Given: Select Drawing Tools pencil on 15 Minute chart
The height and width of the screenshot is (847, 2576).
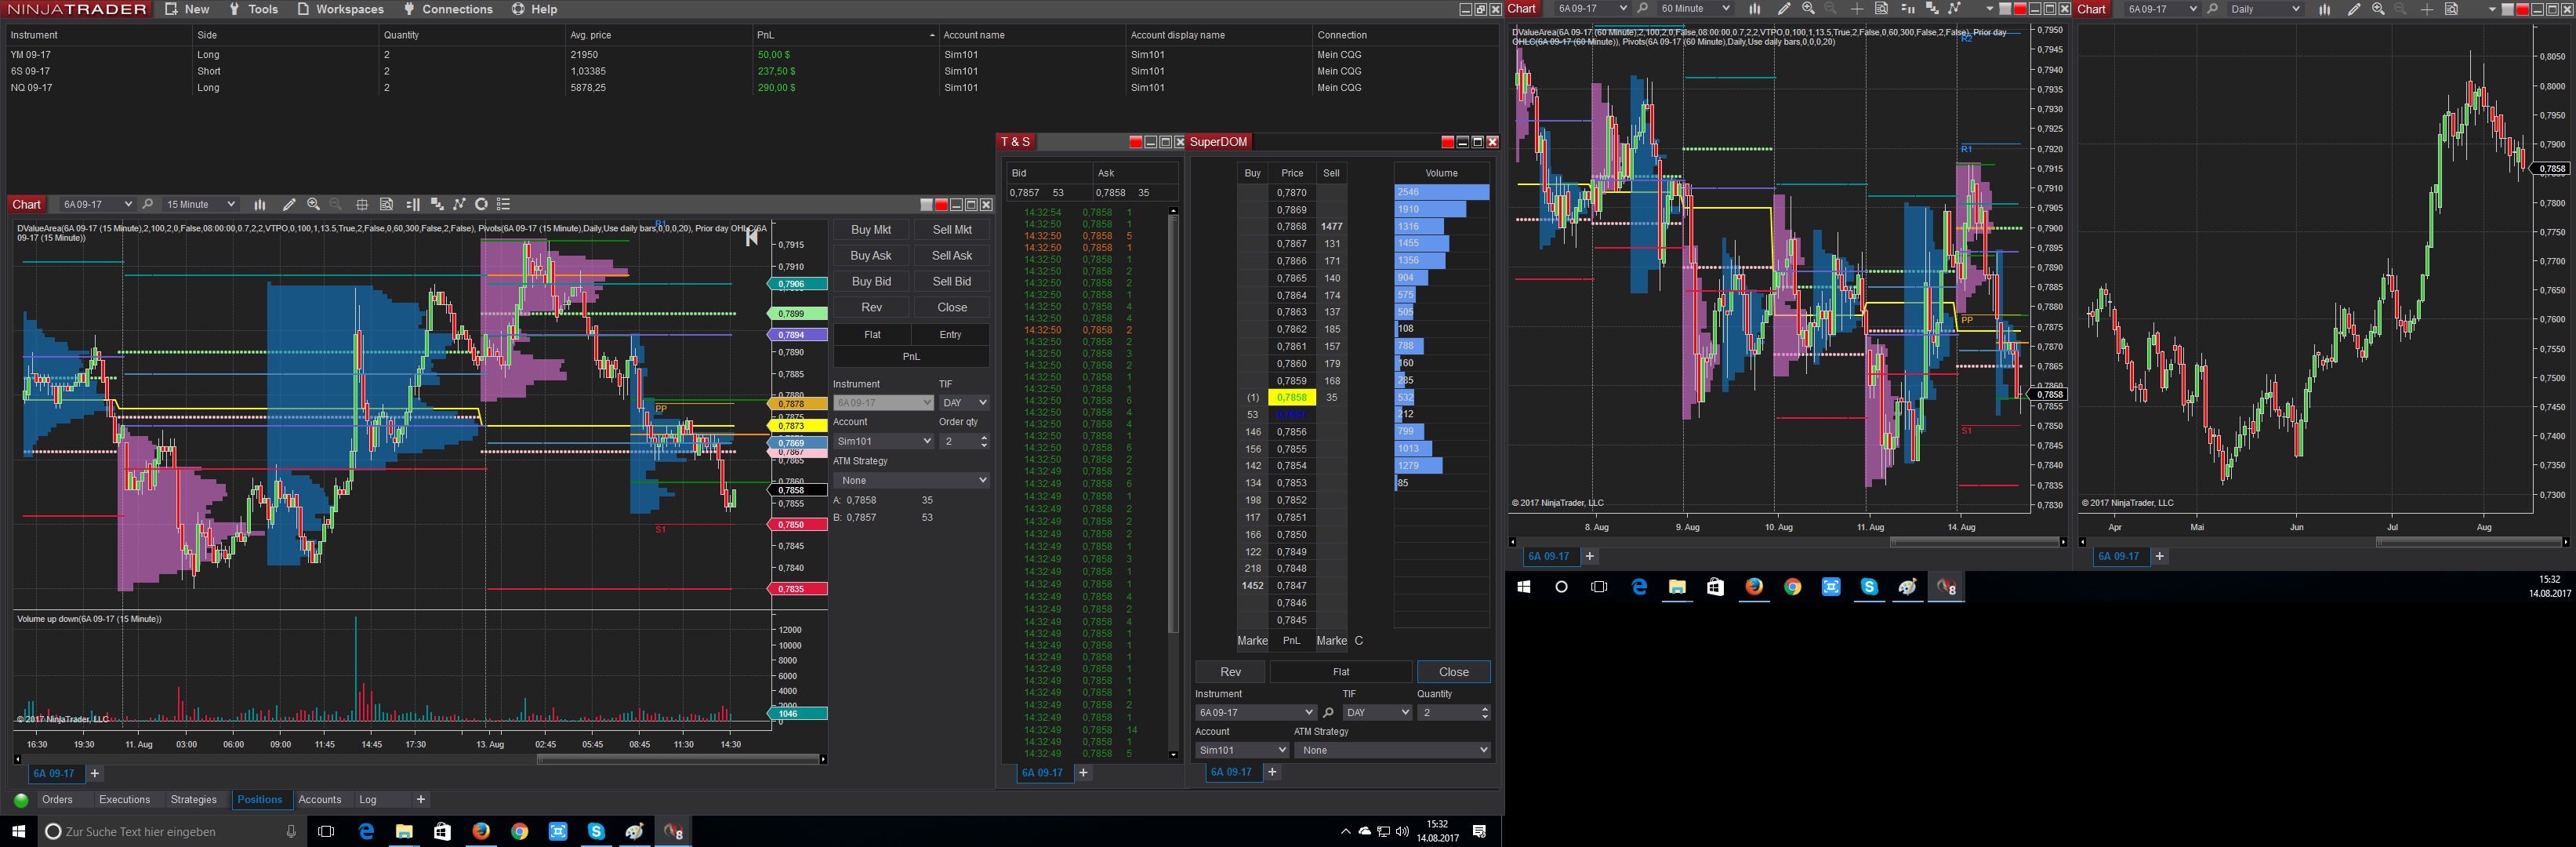Looking at the screenshot, I should point(289,204).
